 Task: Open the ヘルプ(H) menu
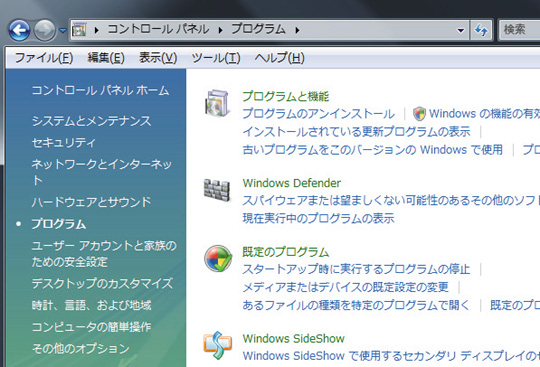tap(279, 57)
